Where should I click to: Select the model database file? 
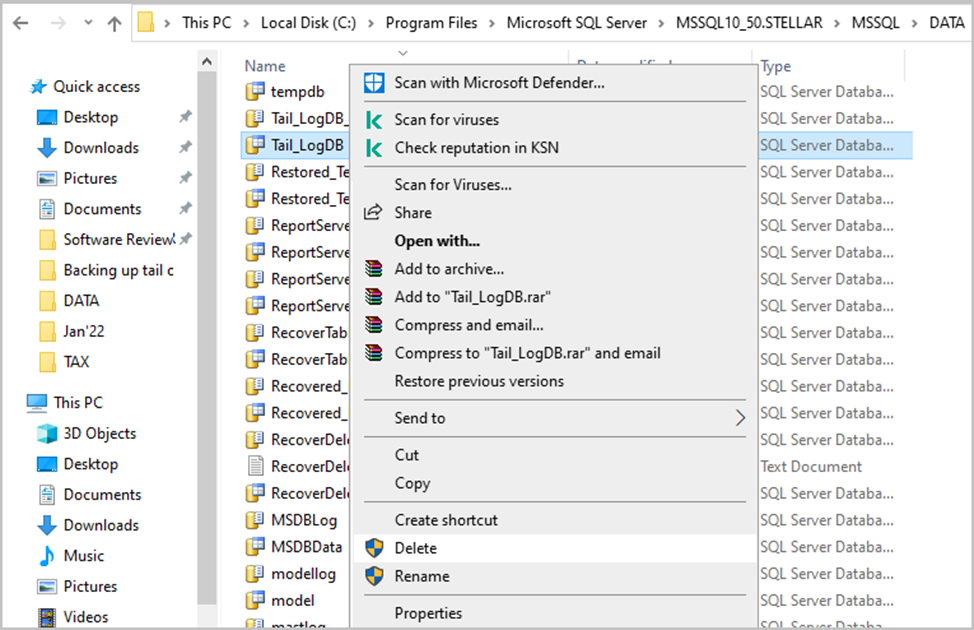tap(293, 601)
